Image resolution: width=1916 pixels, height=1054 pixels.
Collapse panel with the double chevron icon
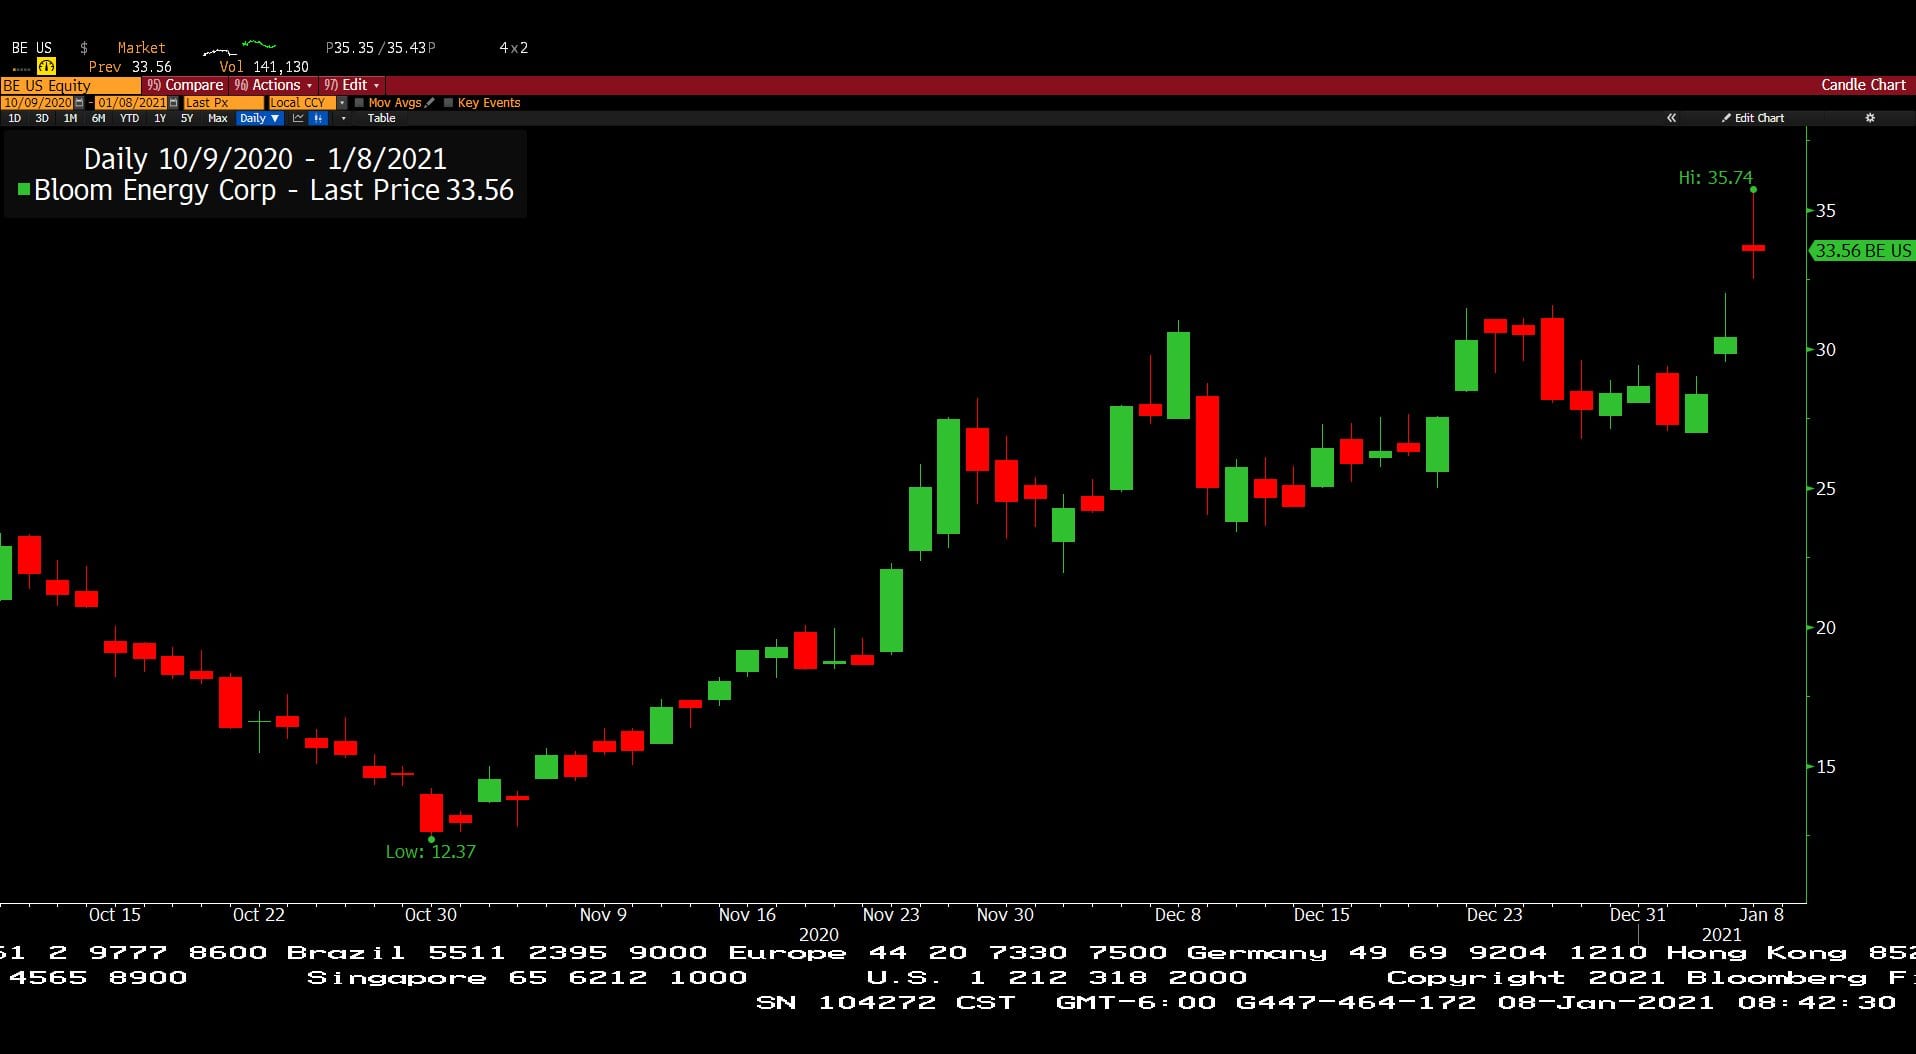click(1671, 118)
